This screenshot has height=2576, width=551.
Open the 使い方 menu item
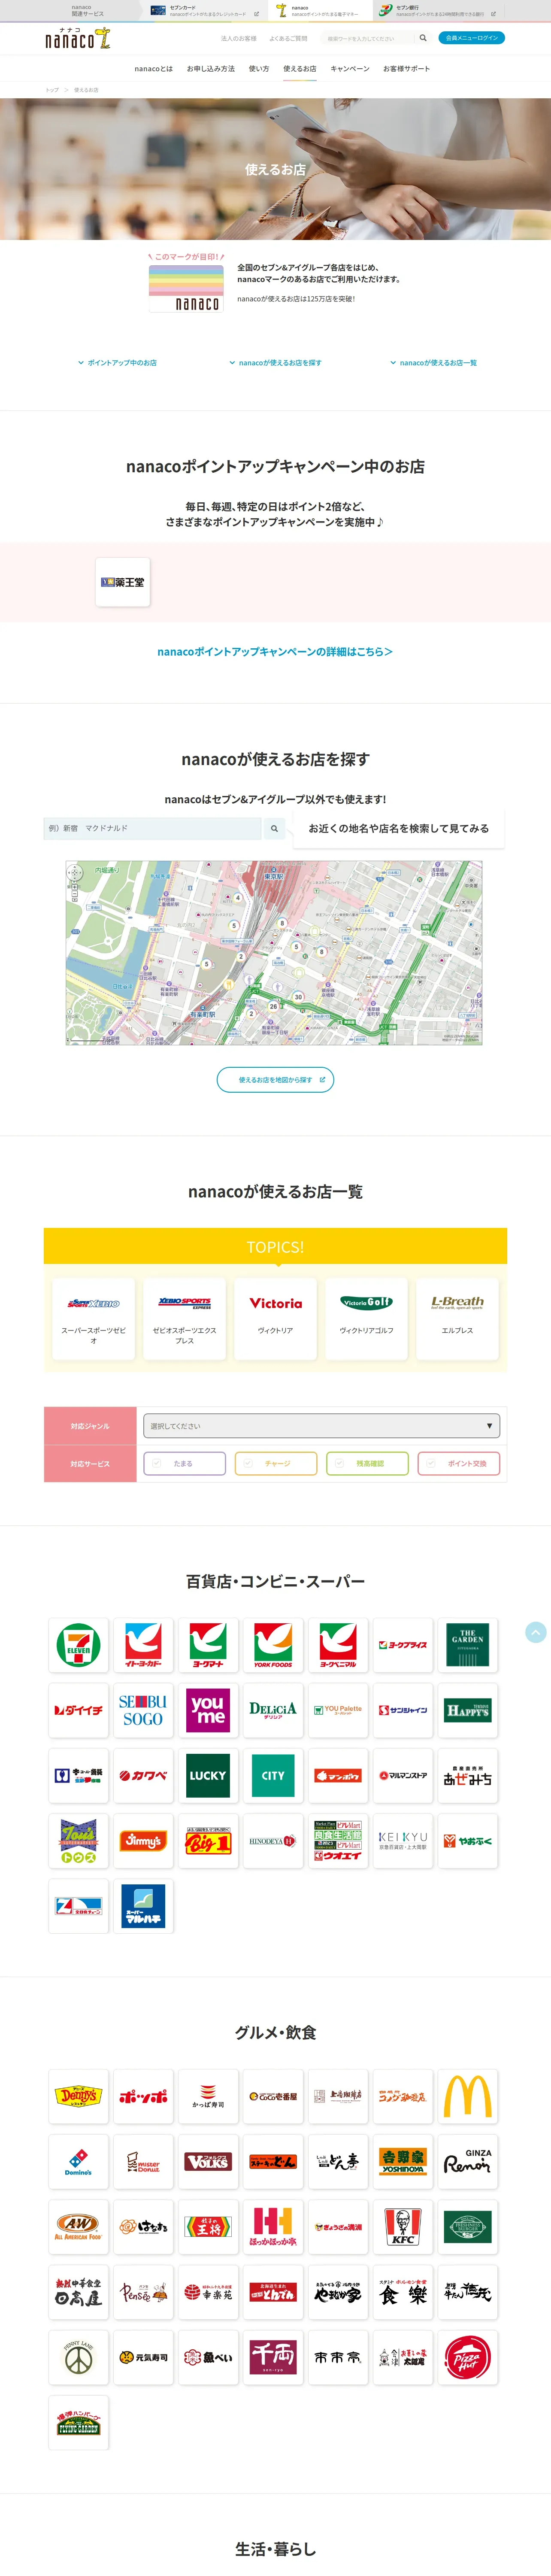(x=259, y=69)
